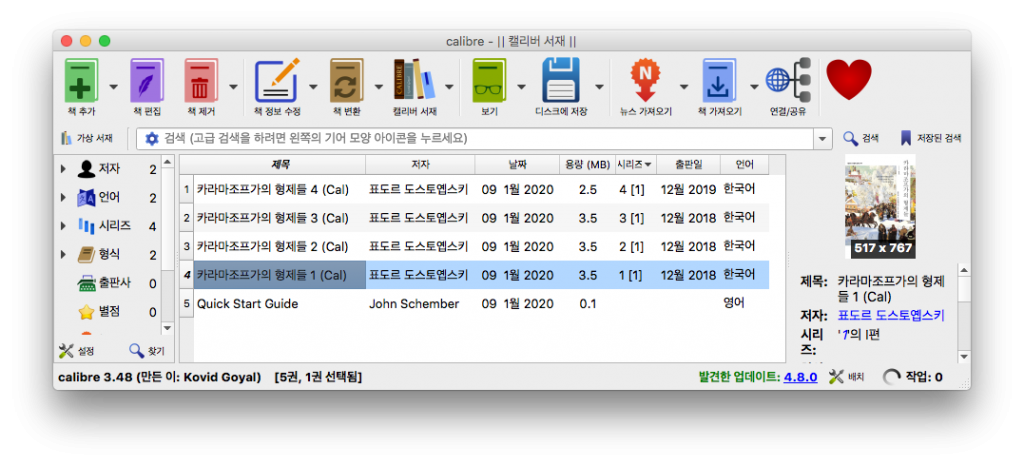Viewport: 1024px width, 466px height.
Task: Click the Fetch news (뉴스 가져오기) icon
Action: (x=645, y=81)
